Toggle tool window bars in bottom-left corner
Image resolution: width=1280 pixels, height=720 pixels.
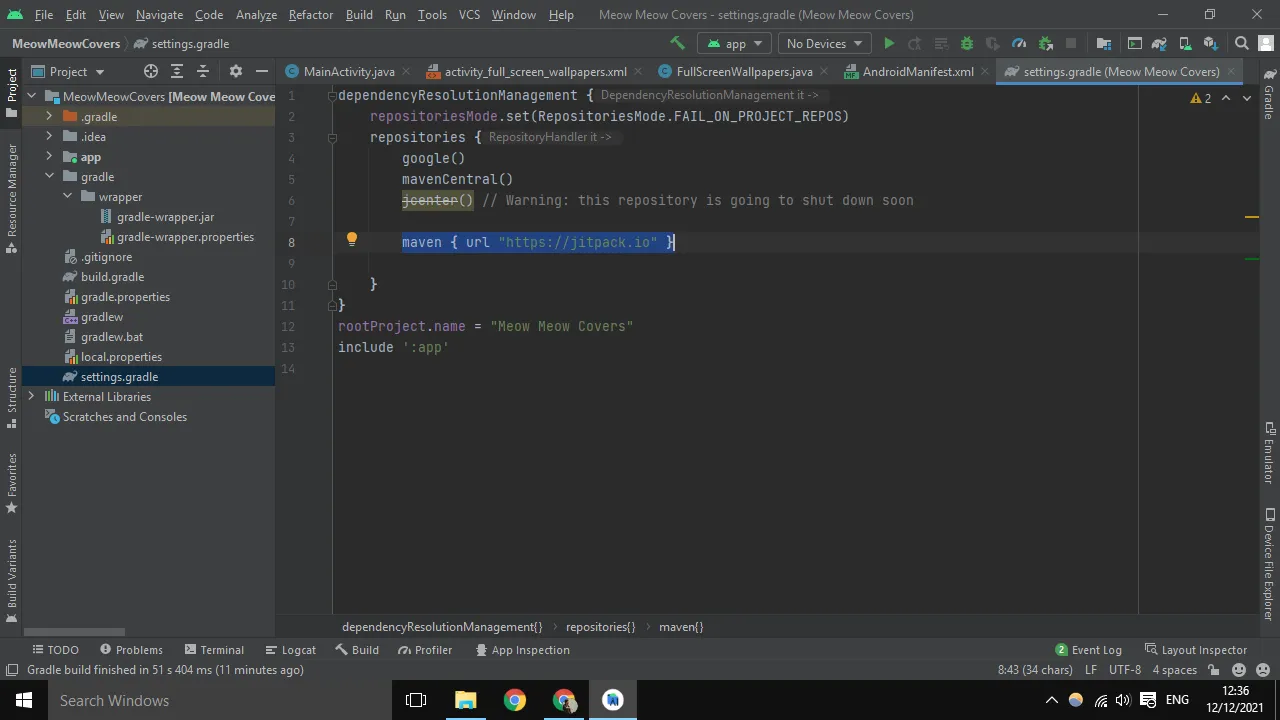pos(12,670)
